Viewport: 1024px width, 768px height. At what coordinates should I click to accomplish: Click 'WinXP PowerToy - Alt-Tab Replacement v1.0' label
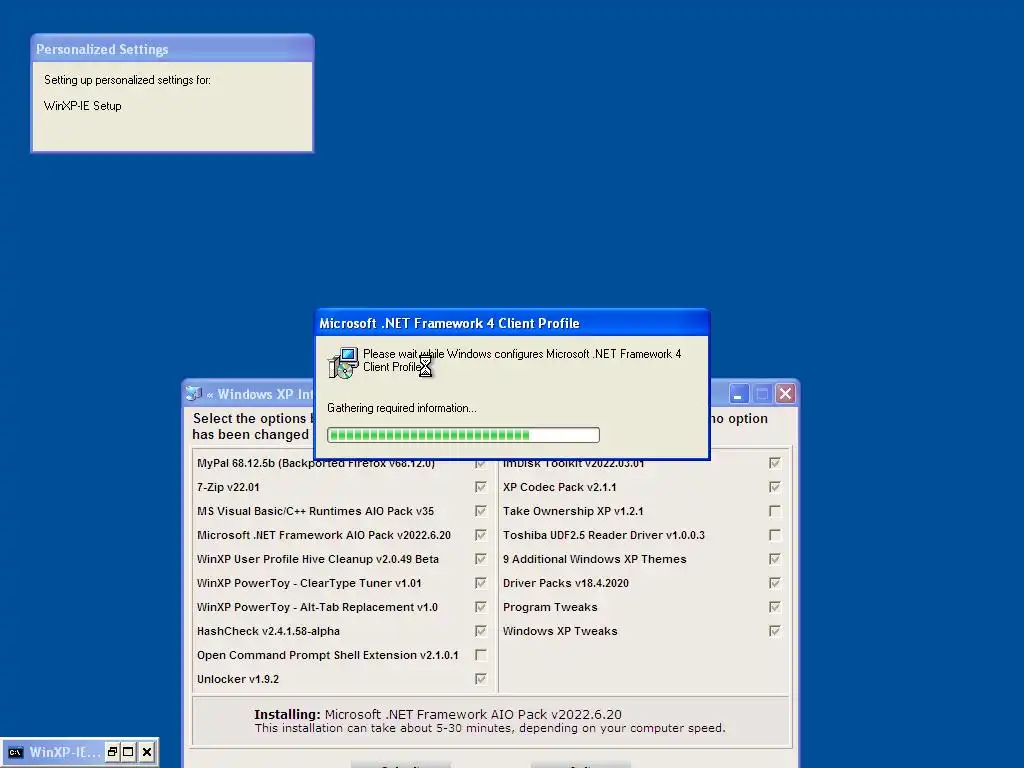pos(317,607)
